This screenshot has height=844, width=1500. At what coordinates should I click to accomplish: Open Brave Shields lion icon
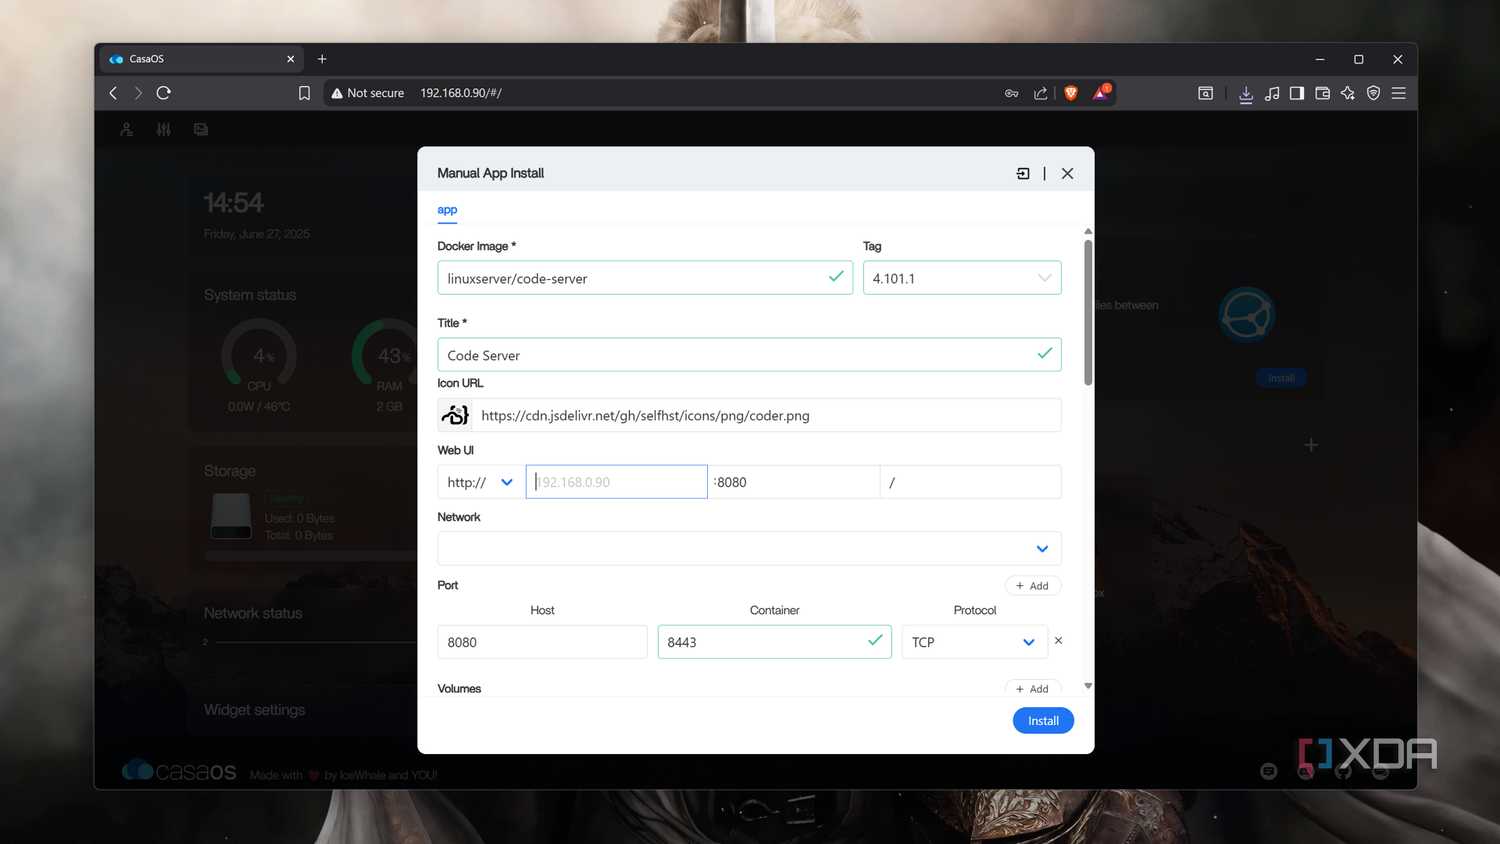(x=1071, y=93)
